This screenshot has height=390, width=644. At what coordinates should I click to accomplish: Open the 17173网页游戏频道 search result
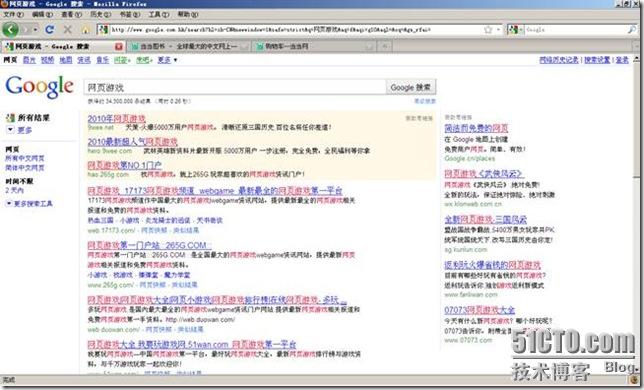tap(215, 191)
